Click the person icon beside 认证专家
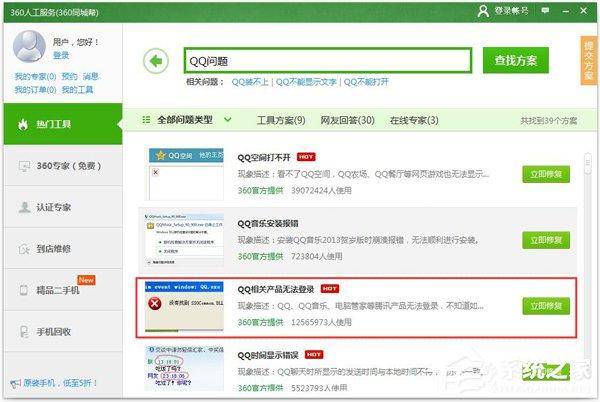Screen dimensions: 600x402 coord(24,207)
